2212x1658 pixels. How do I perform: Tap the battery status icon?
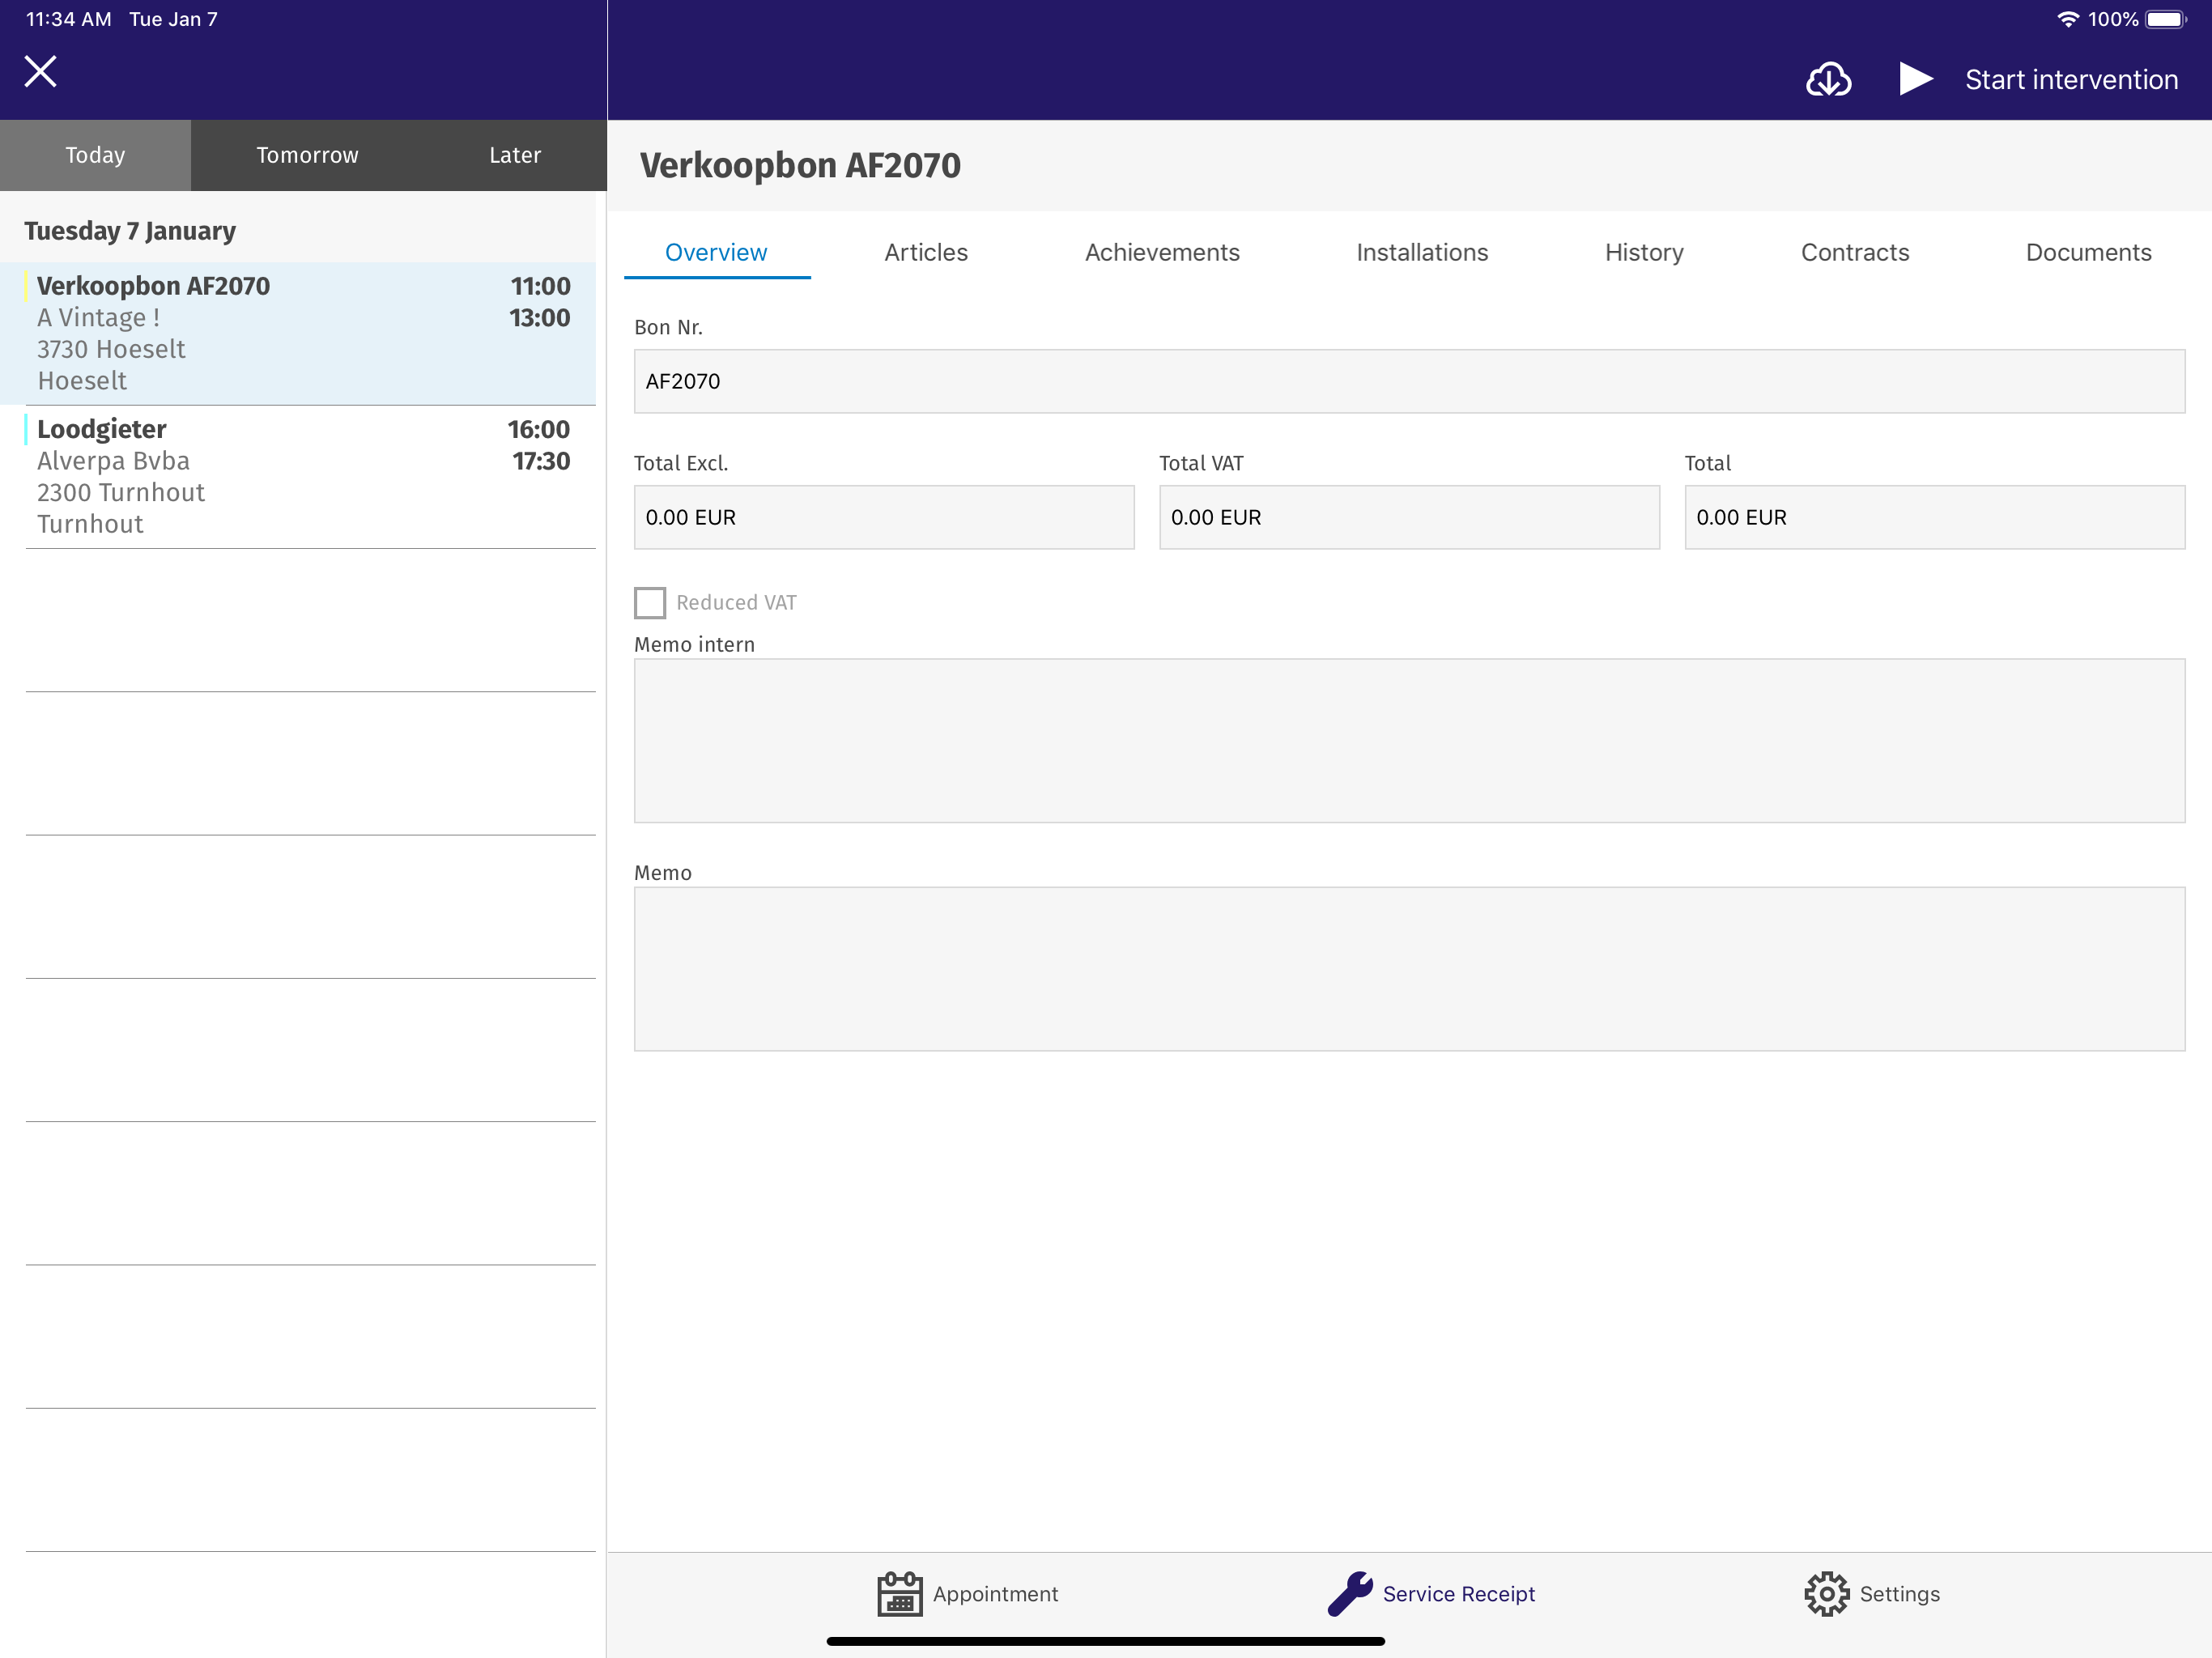coord(2166,19)
